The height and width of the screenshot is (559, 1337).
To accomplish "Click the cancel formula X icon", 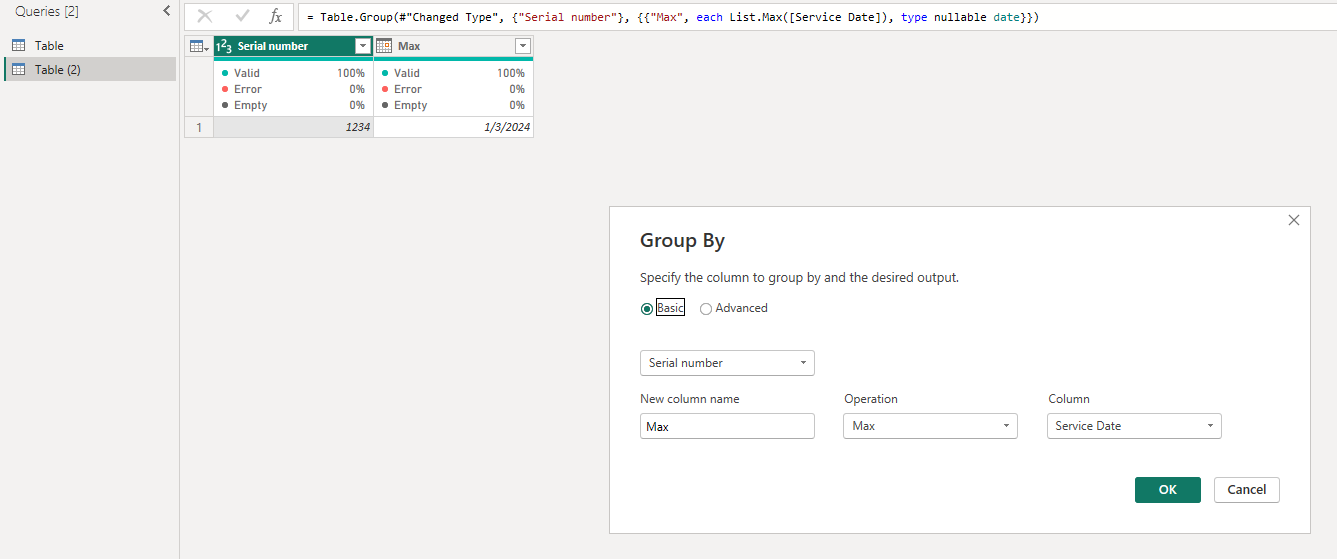I will tap(205, 17).
